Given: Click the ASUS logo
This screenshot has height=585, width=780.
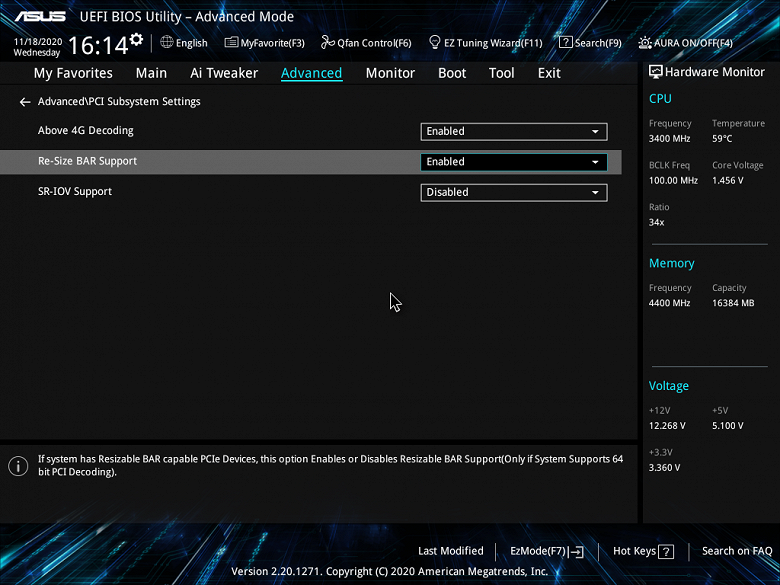Looking at the screenshot, I should [40, 16].
